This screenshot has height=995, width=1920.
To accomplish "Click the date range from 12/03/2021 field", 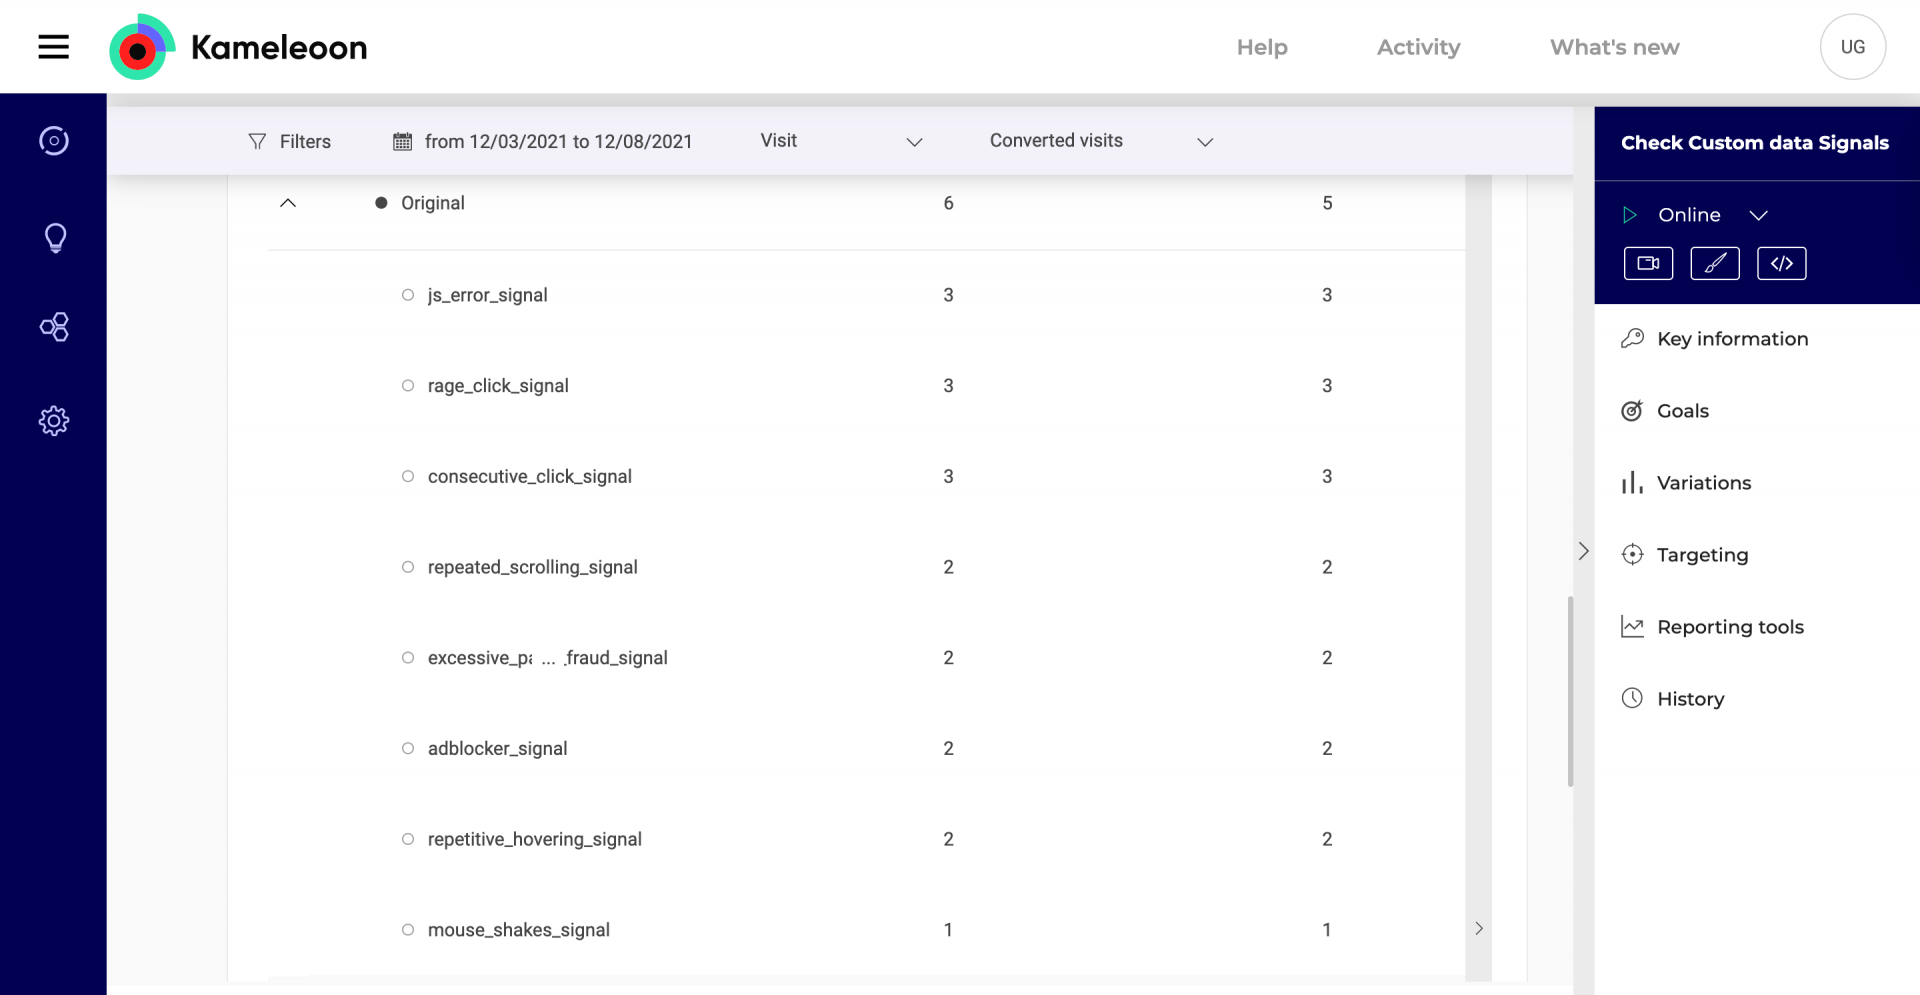I will [x=543, y=142].
